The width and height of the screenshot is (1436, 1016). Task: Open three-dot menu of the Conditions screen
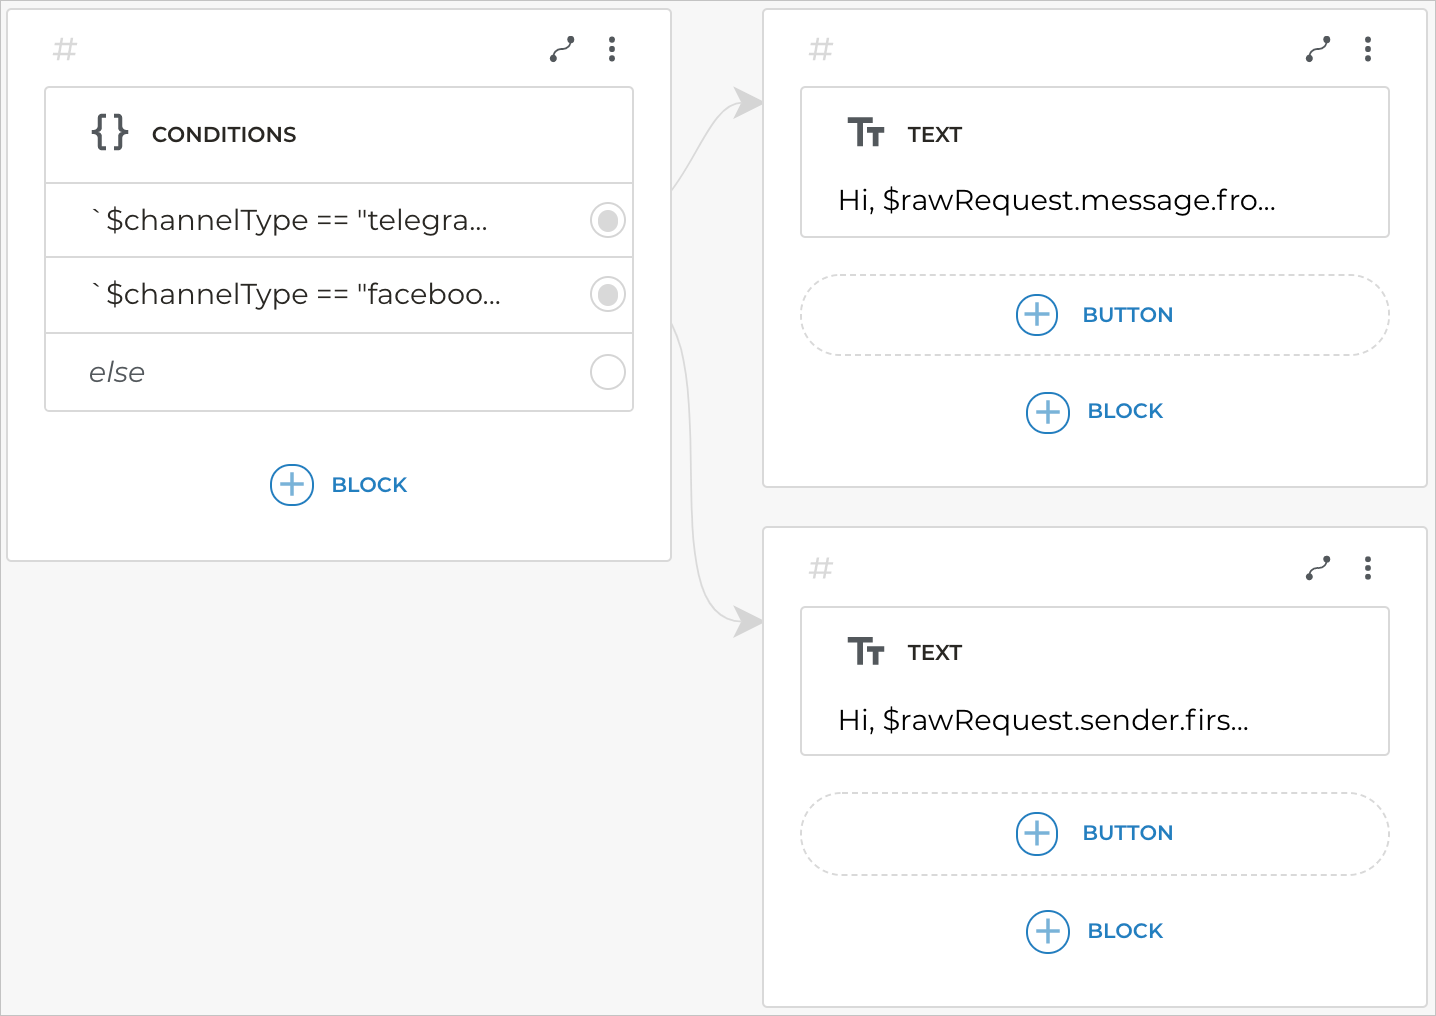pos(612,49)
